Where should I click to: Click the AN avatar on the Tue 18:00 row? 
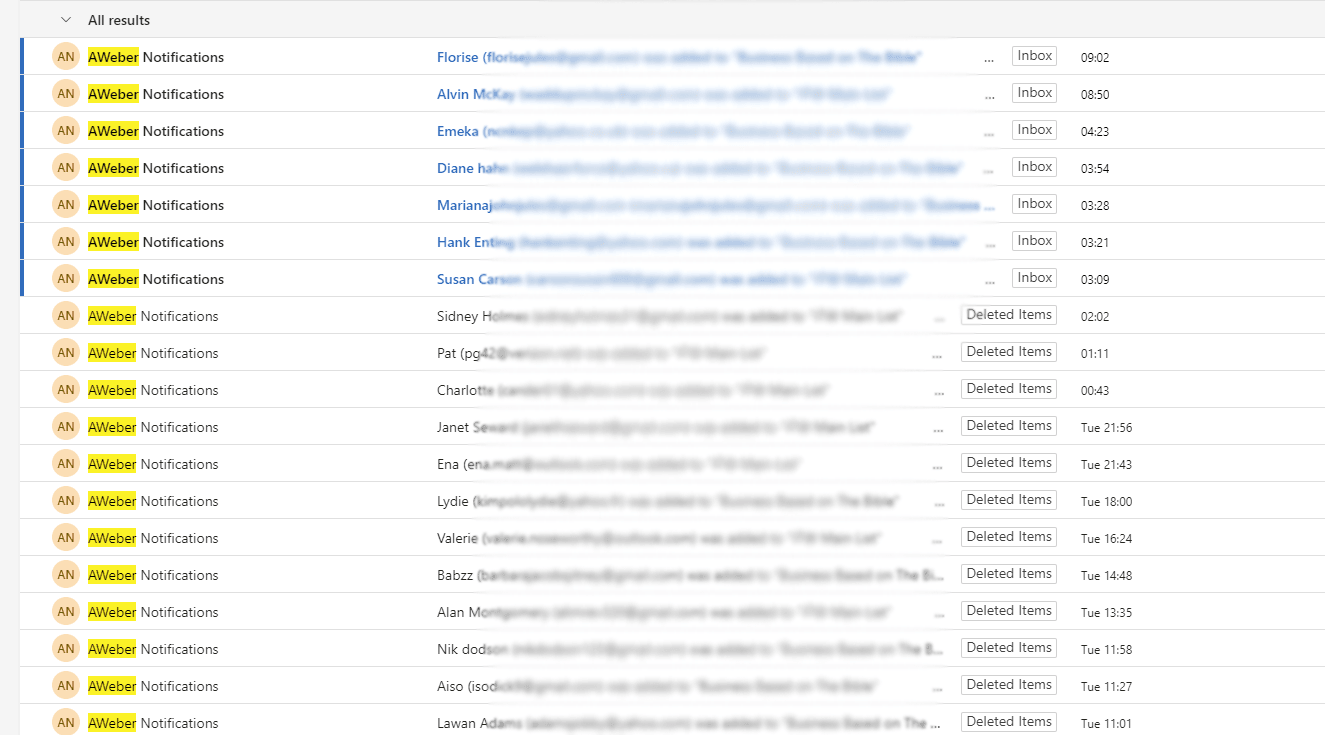(66, 501)
